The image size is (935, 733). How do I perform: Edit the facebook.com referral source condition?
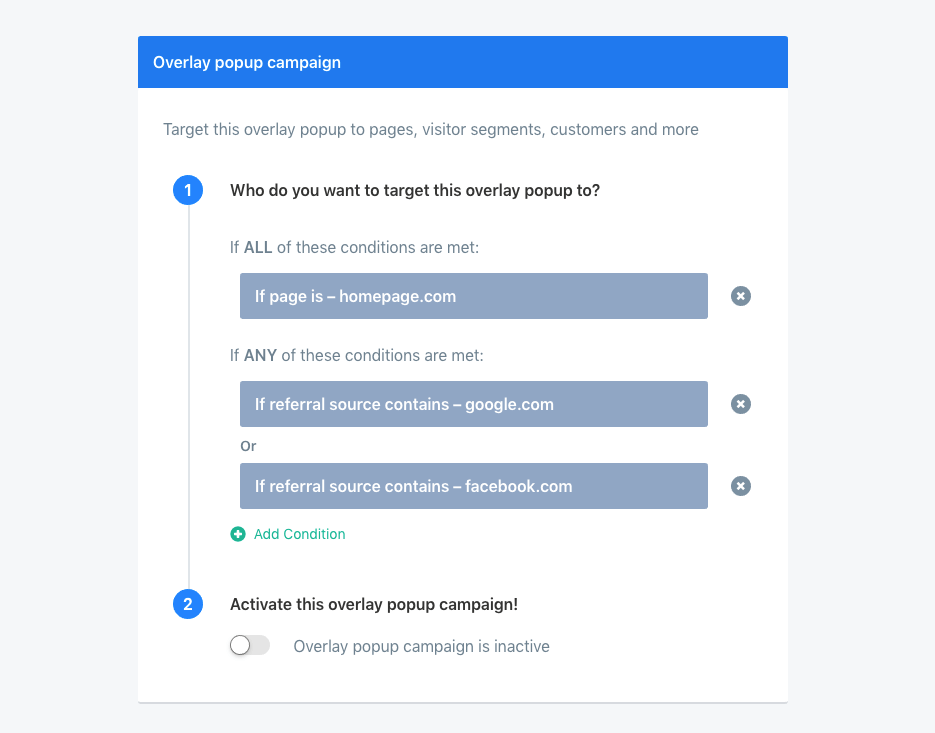pos(473,486)
